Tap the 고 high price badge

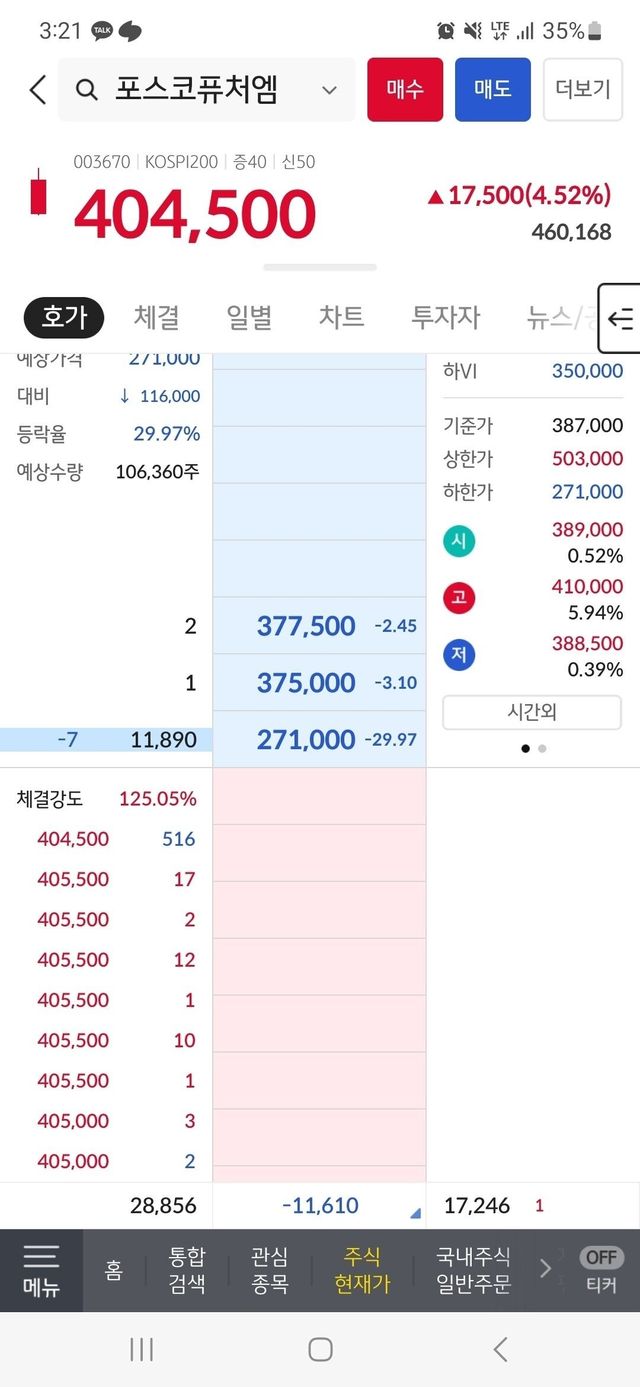460,599
